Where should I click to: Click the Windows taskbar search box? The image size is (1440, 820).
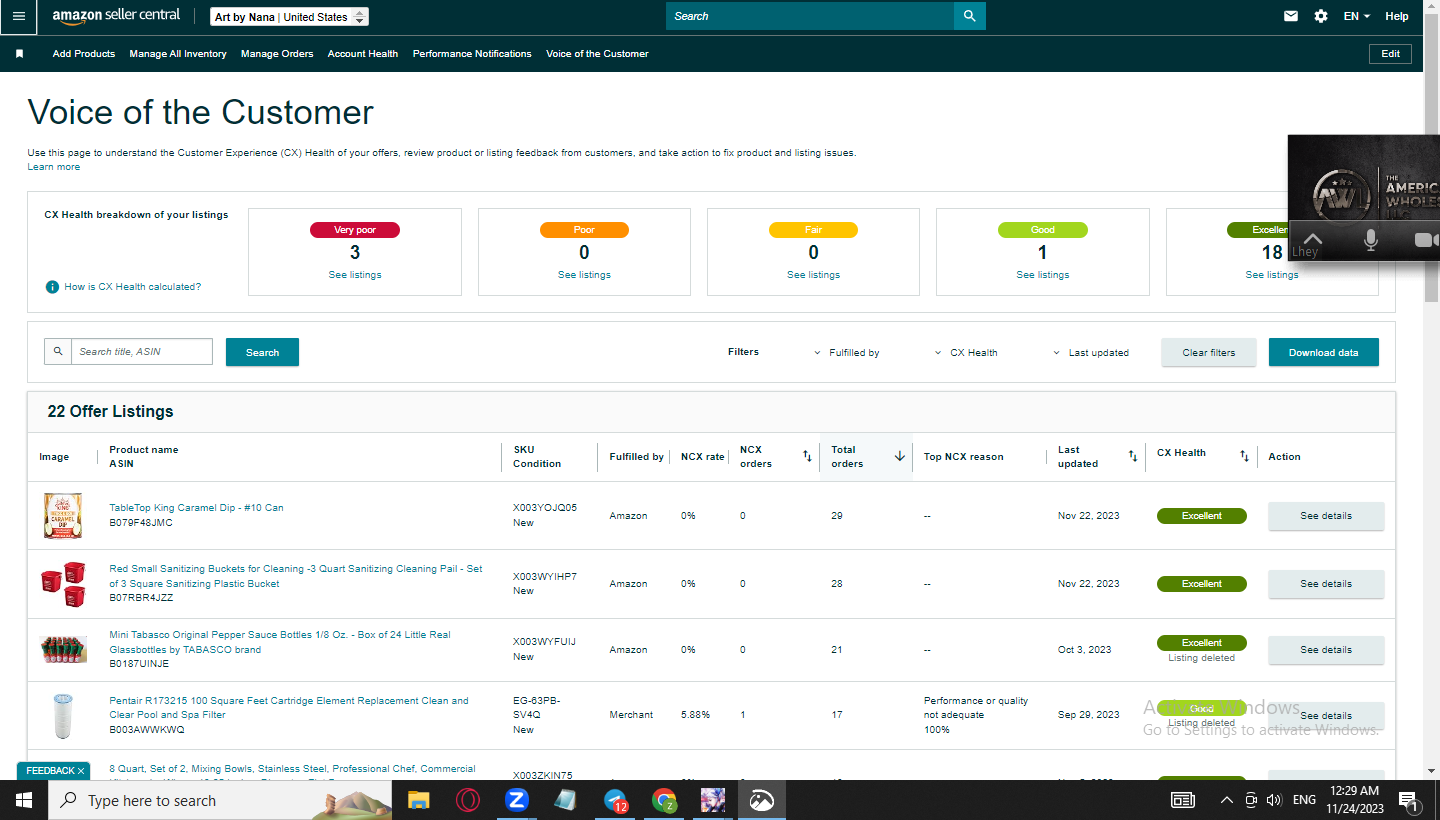(x=219, y=800)
